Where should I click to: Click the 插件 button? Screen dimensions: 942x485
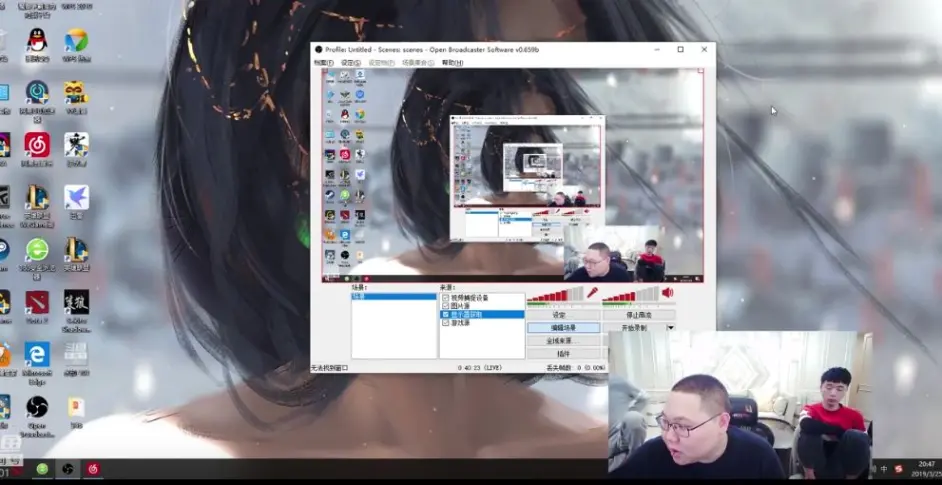click(564, 353)
